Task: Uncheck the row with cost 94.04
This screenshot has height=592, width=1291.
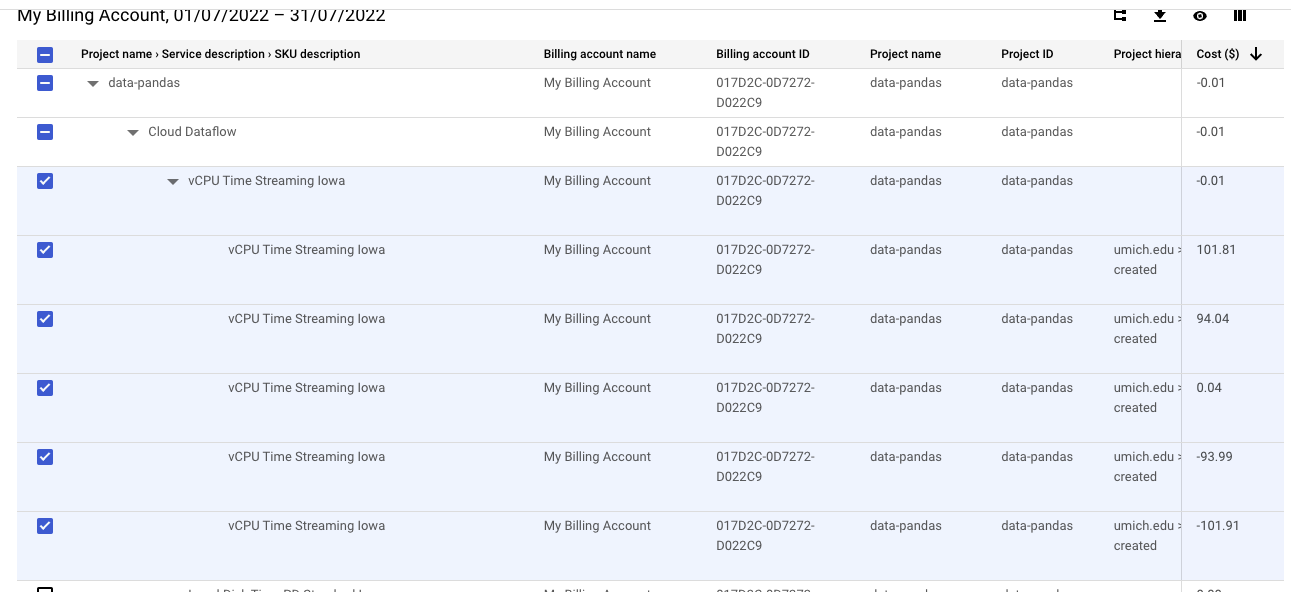Action: (45, 319)
